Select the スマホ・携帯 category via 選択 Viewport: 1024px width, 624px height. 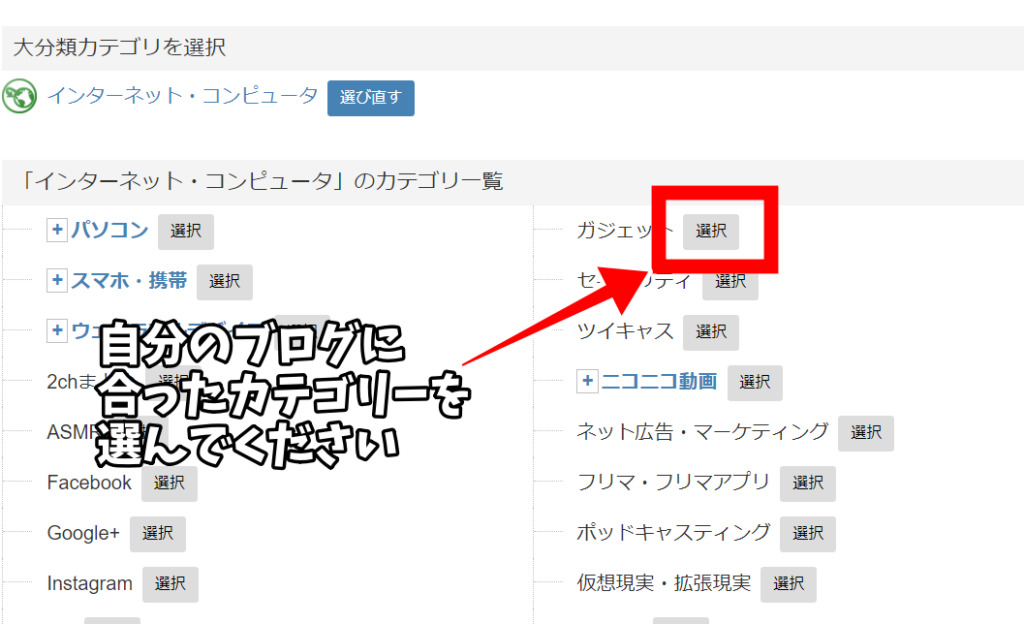coord(225,282)
